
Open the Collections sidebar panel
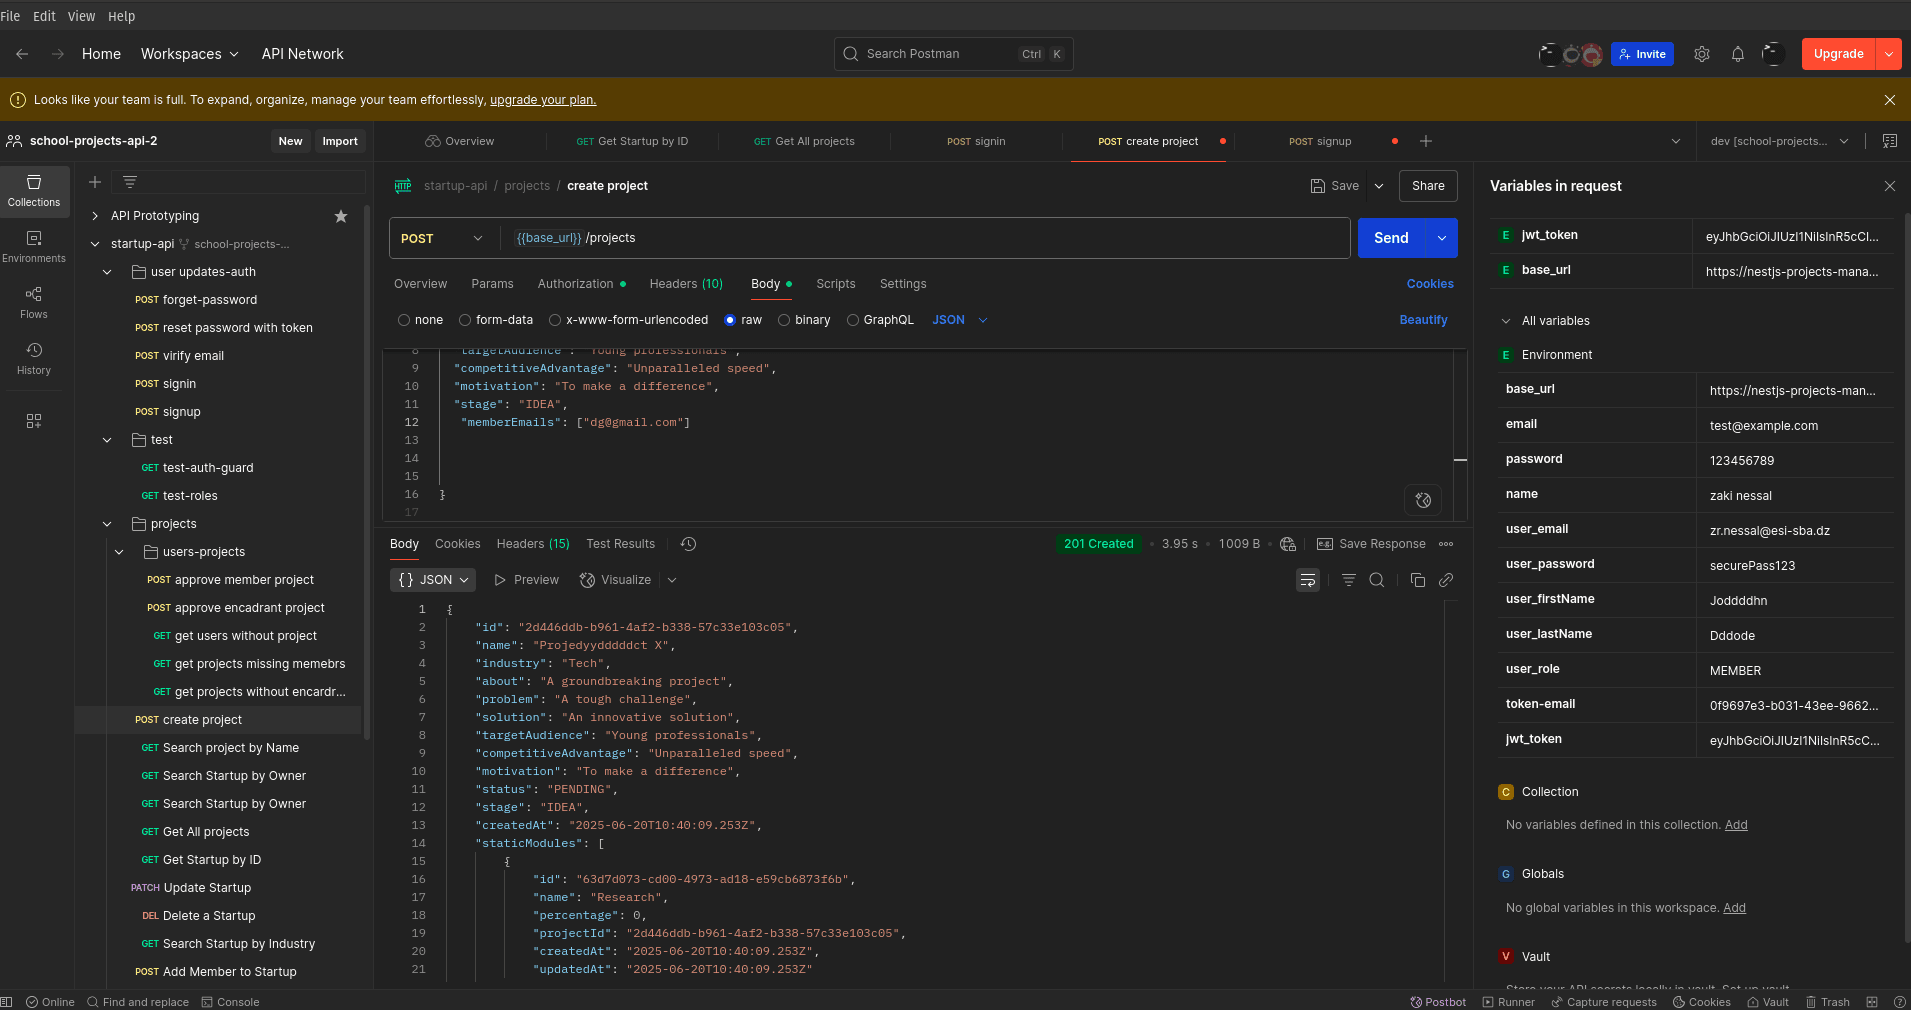coord(34,190)
